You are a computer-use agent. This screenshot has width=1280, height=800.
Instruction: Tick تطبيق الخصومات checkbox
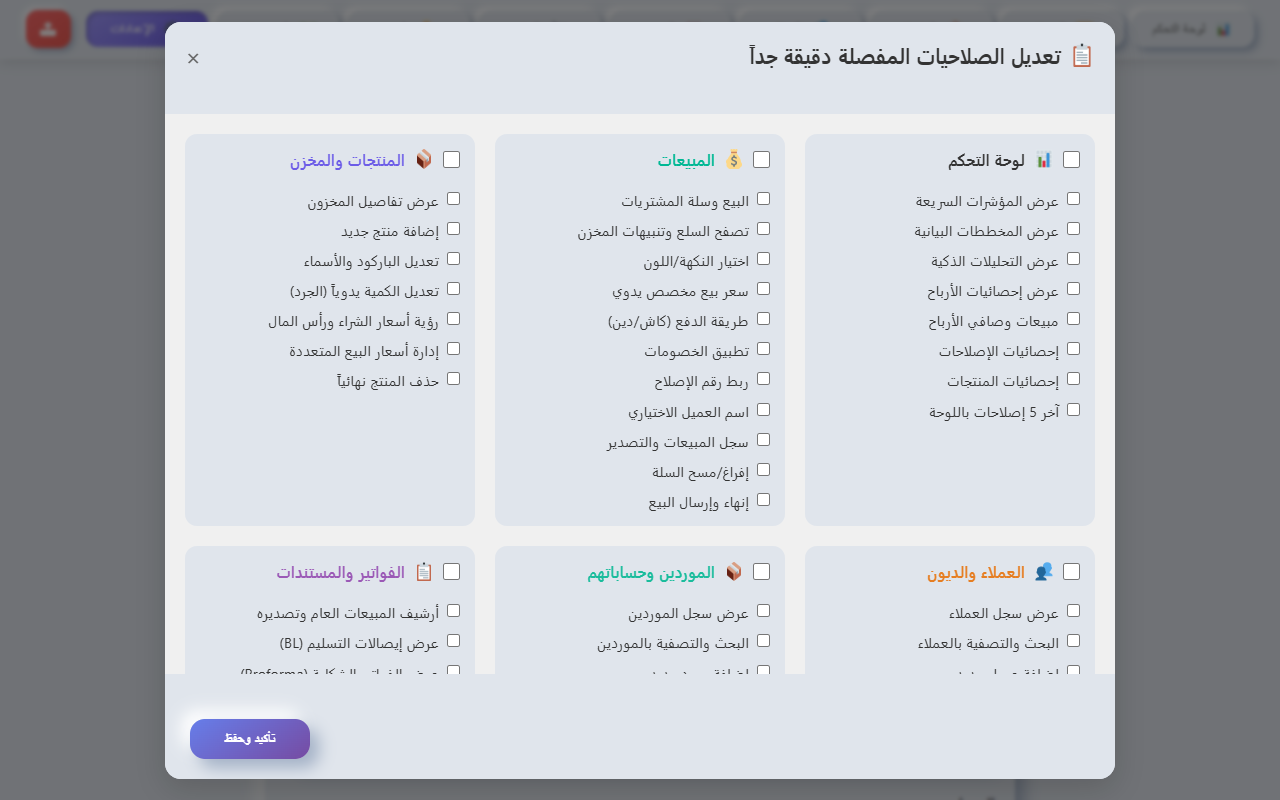coord(763,349)
